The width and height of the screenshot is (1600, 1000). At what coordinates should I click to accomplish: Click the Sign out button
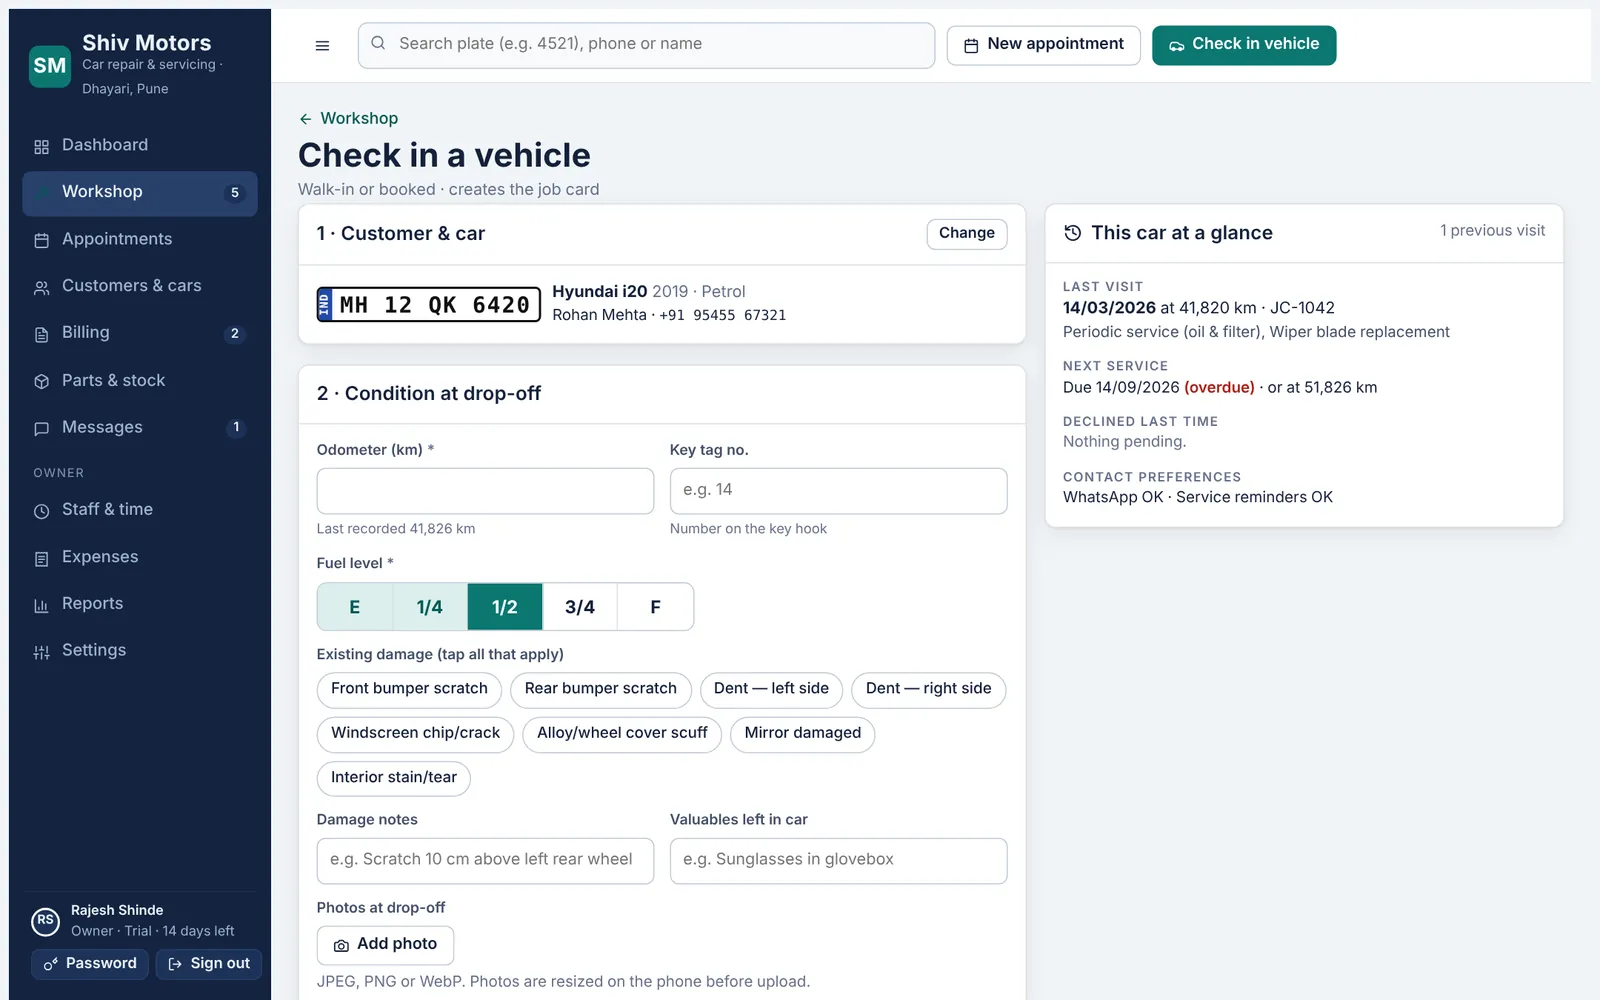[208, 964]
